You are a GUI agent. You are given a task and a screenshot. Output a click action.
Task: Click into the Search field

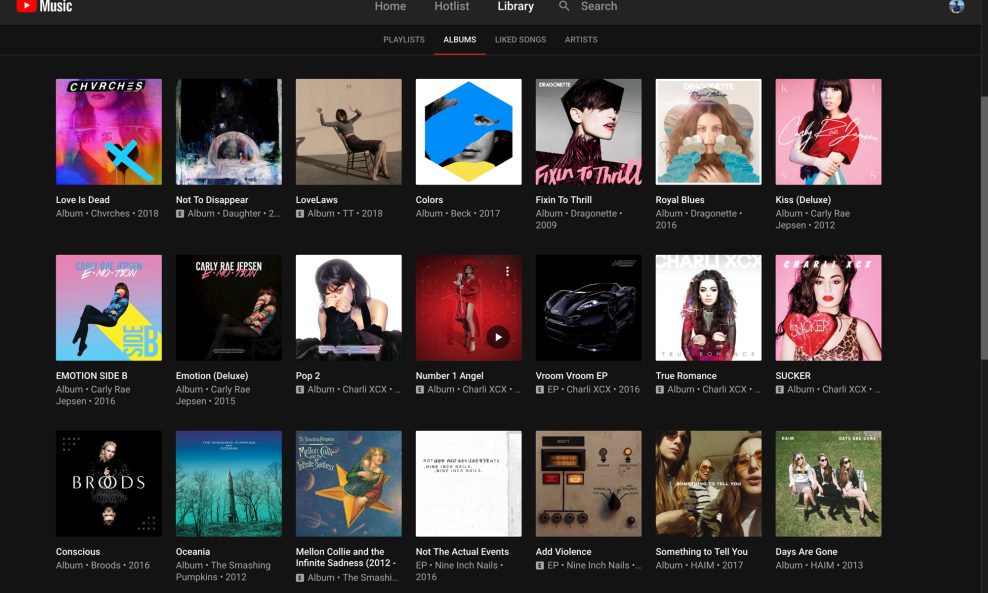pos(599,6)
